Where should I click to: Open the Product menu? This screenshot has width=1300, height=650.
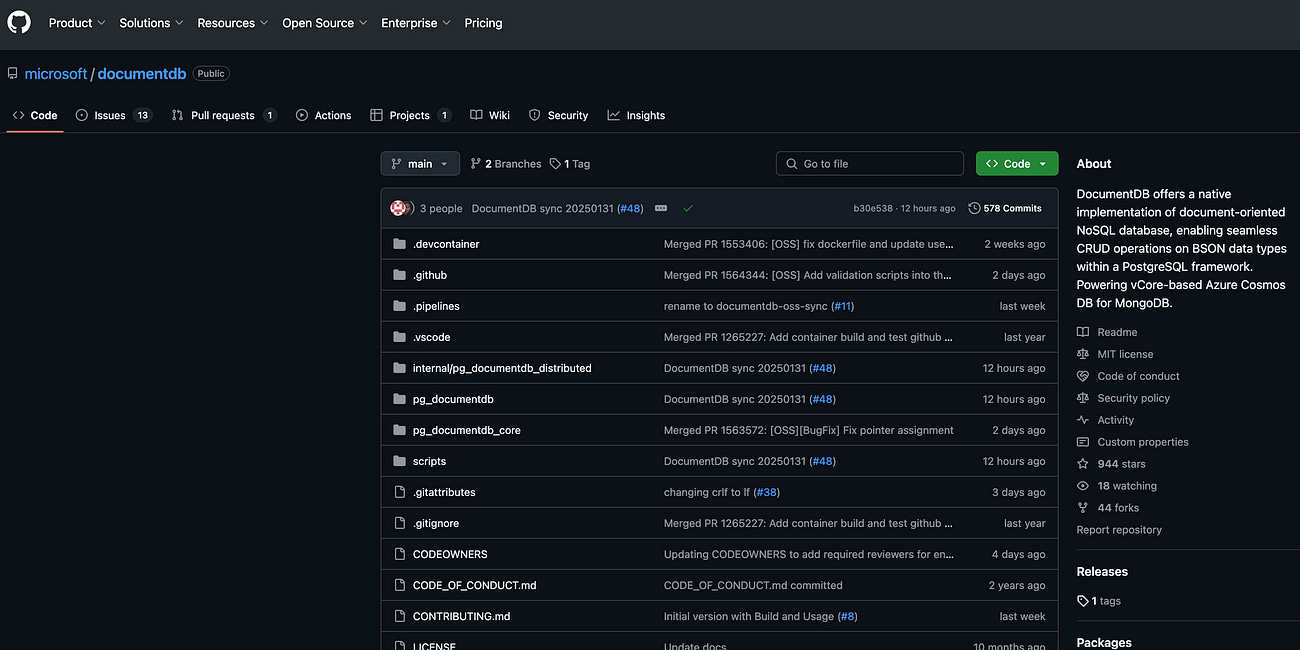pos(77,23)
